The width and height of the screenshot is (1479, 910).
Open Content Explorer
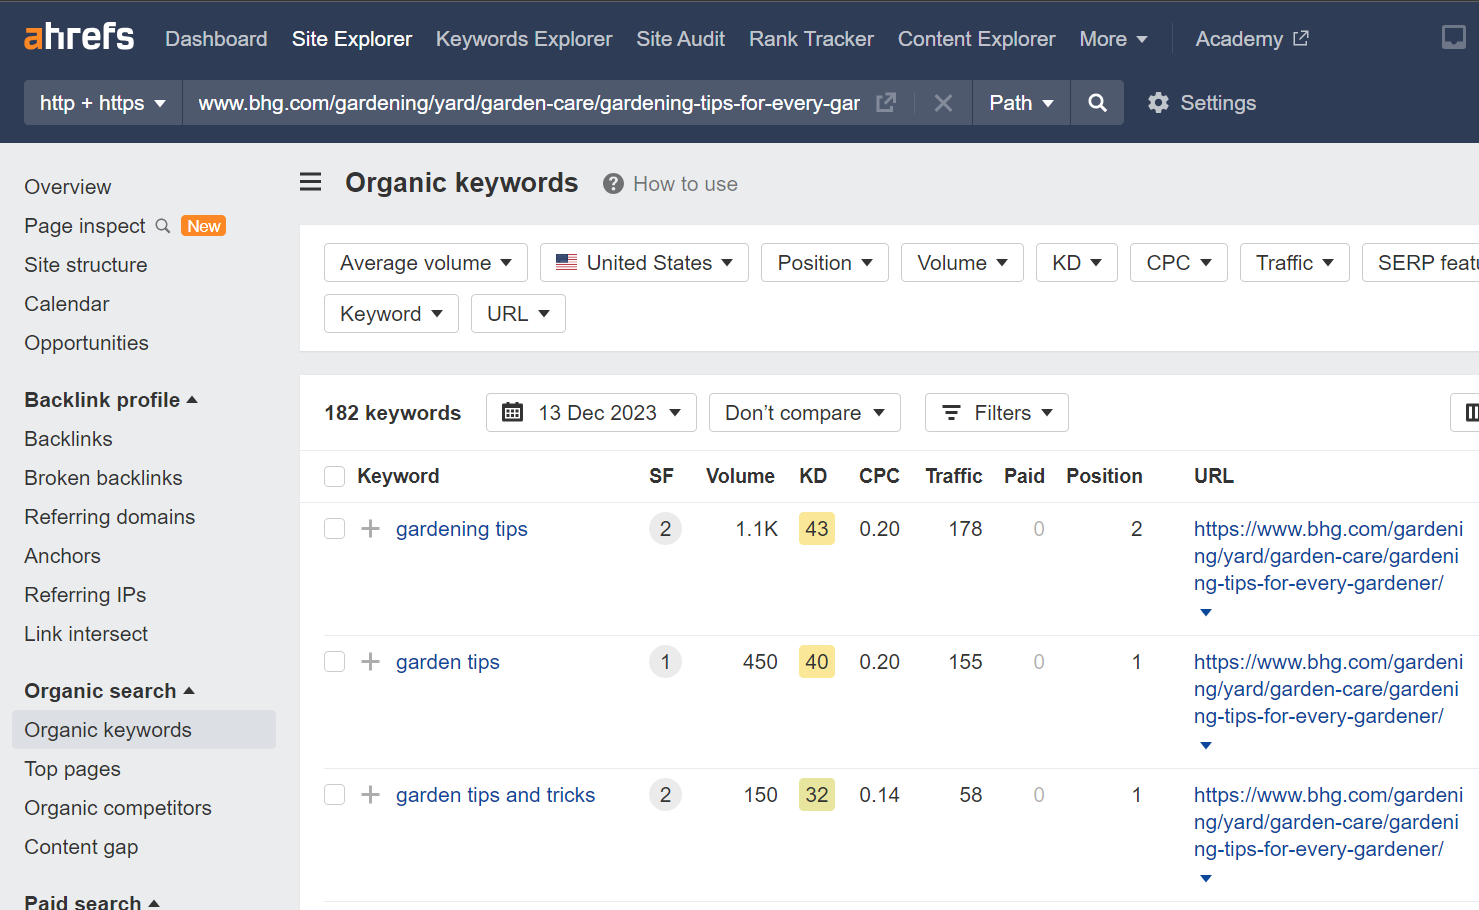tap(976, 39)
